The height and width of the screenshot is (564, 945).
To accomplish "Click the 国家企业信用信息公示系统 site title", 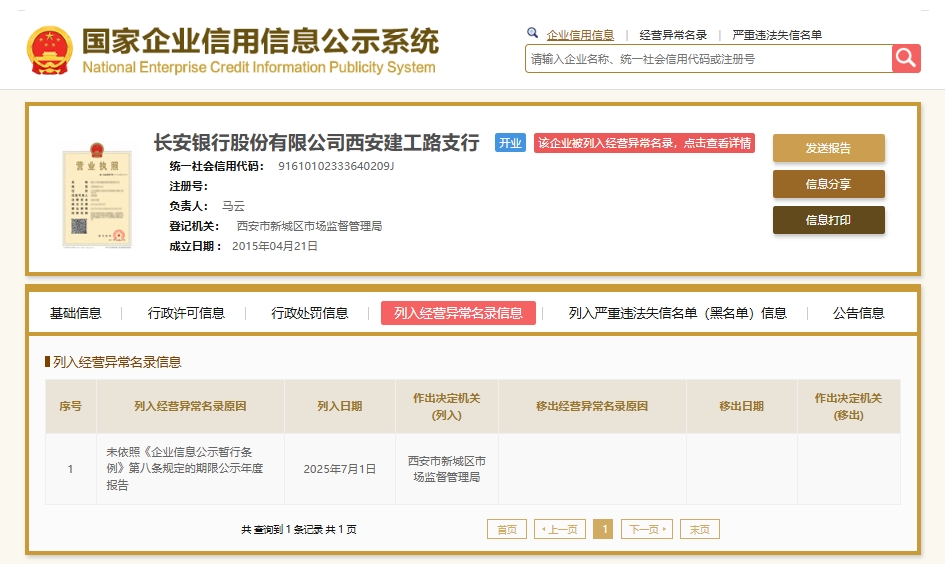I will (x=260, y=41).
